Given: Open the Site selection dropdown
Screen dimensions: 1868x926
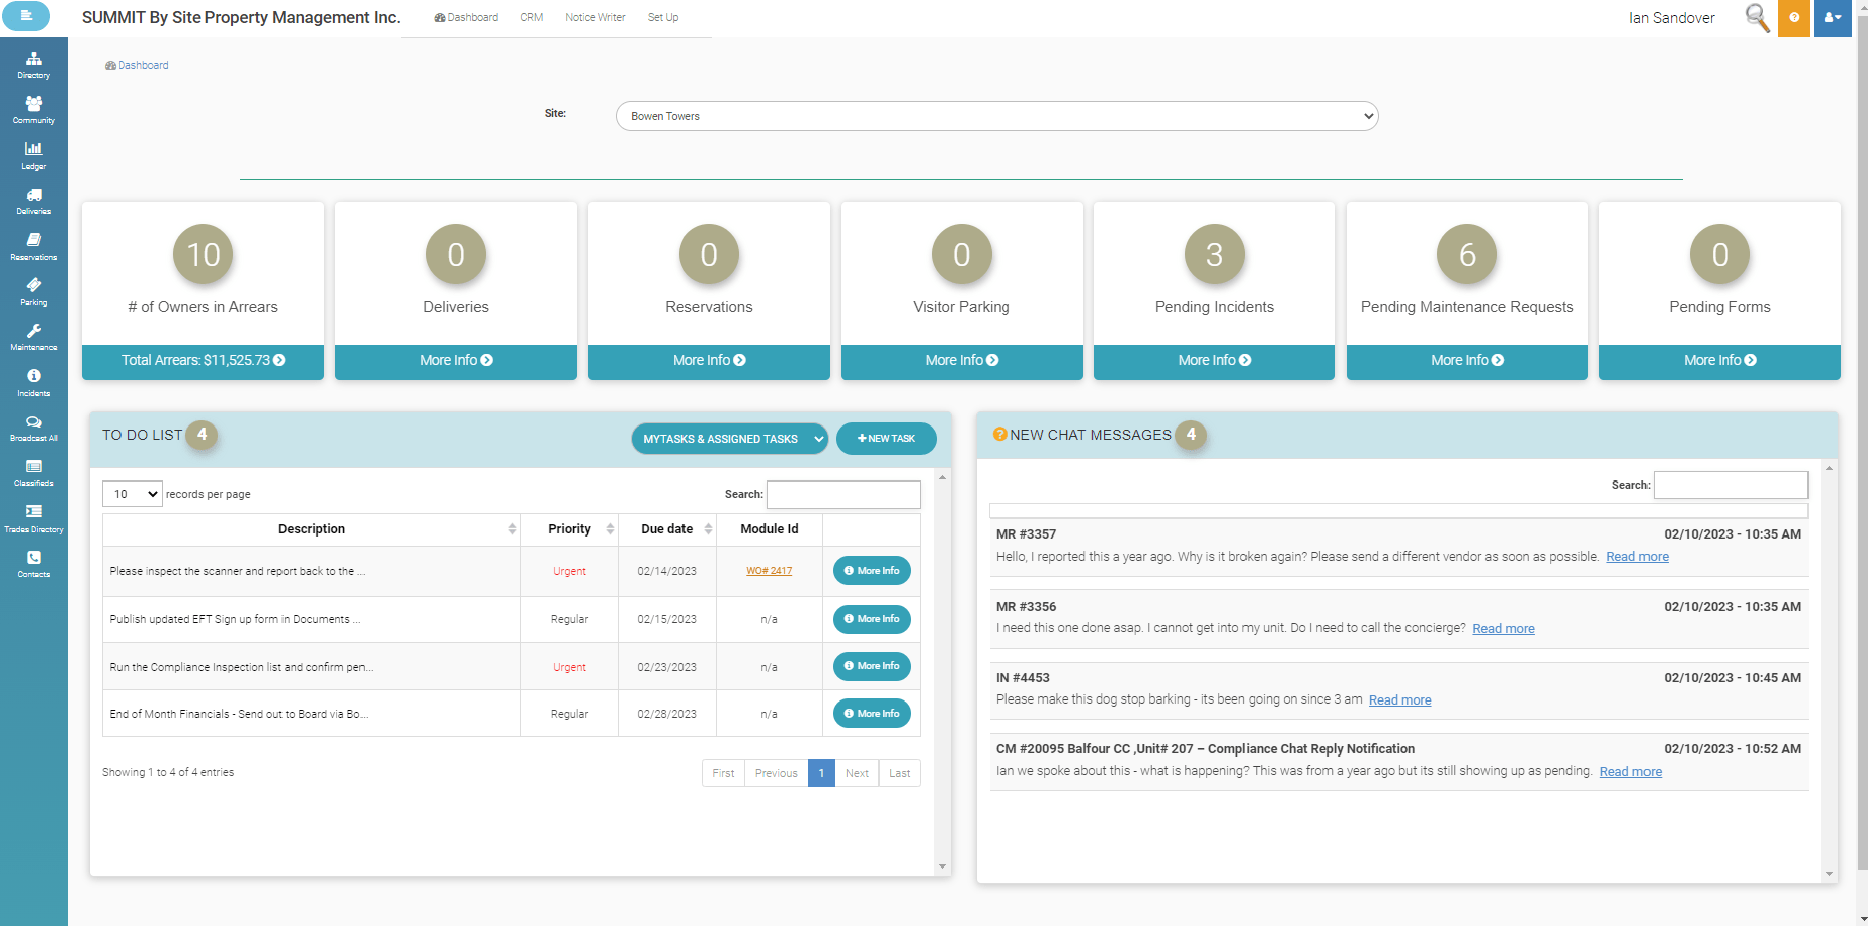Looking at the screenshot, I should click(x=996, y=115).
